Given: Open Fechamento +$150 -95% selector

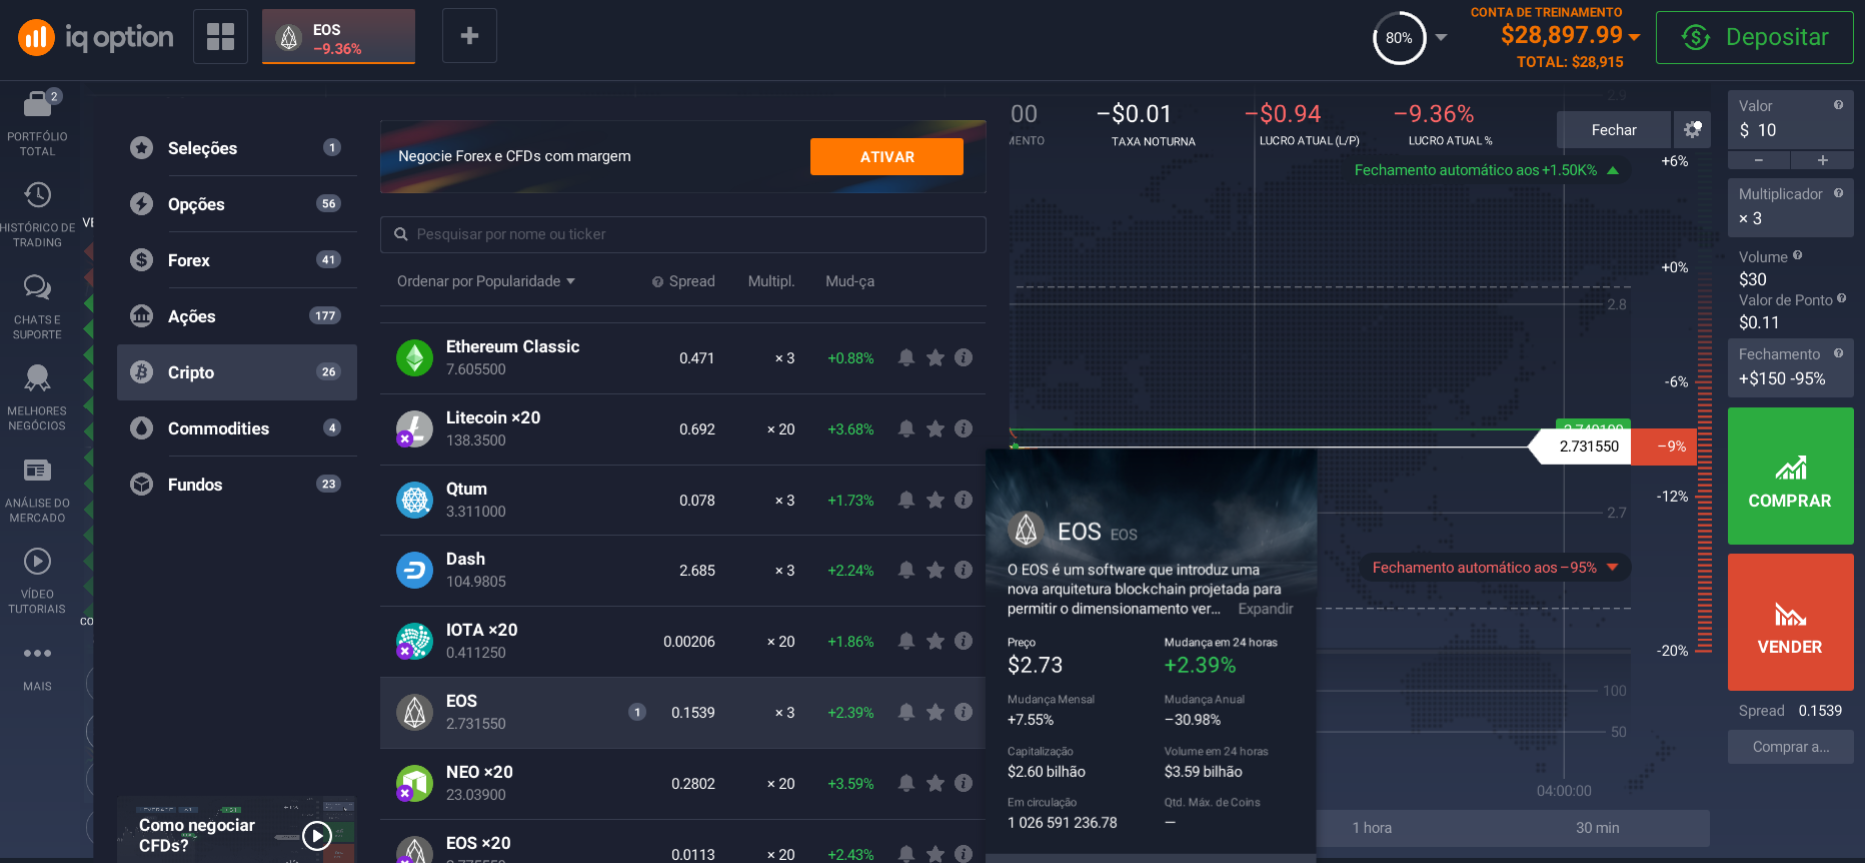Looking at the screenshot, I should point(1790,367).
